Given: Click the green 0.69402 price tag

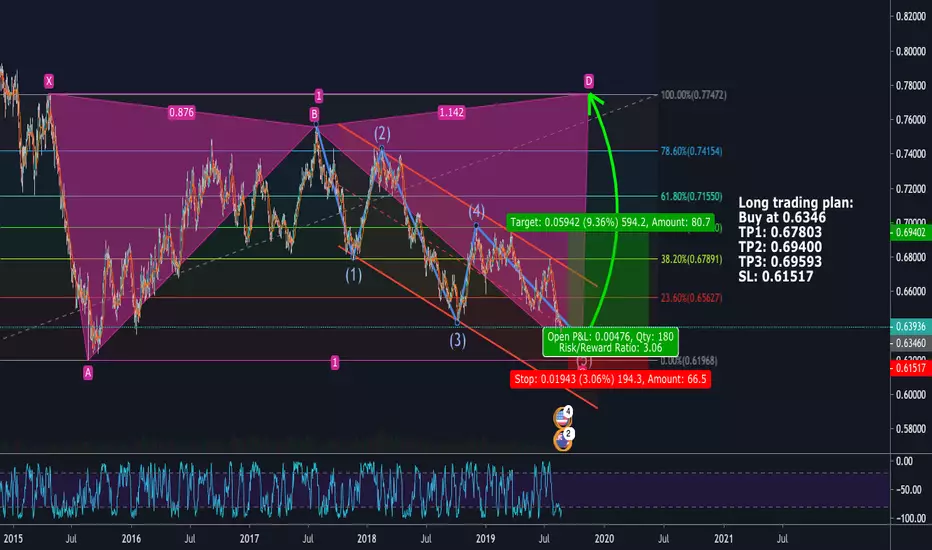Looking at the screenshot, I should (911, 232).
